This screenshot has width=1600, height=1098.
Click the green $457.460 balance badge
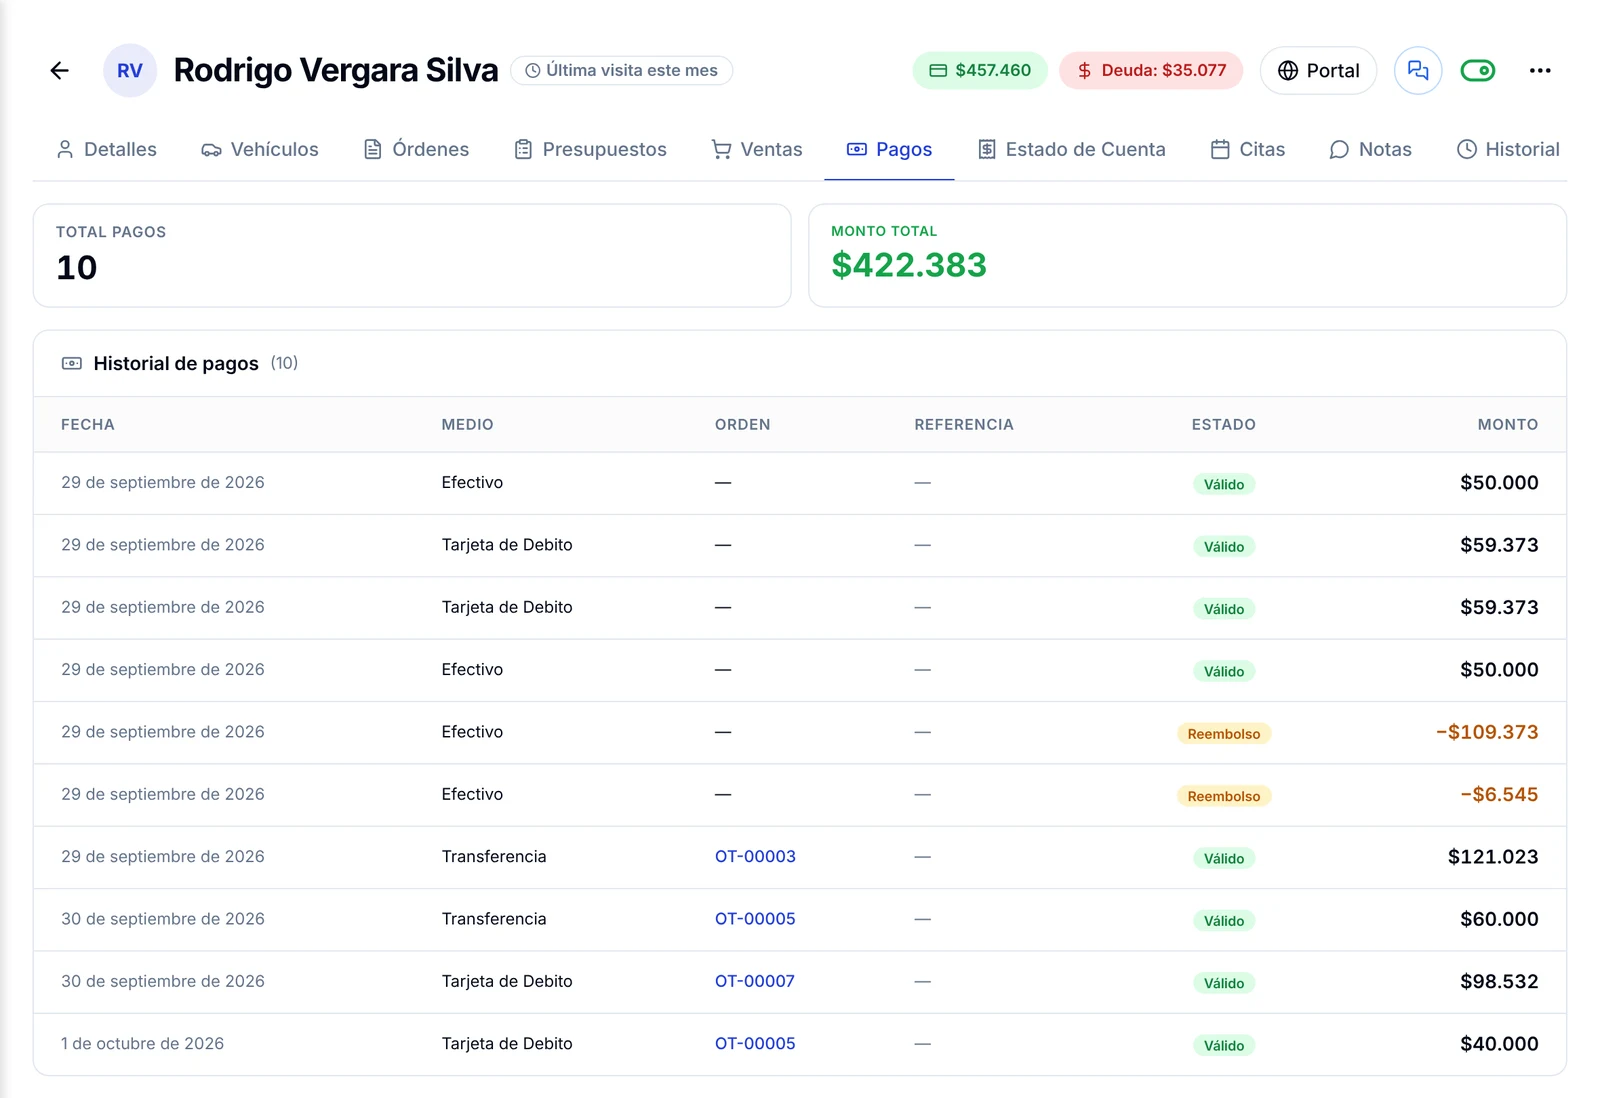980,70
